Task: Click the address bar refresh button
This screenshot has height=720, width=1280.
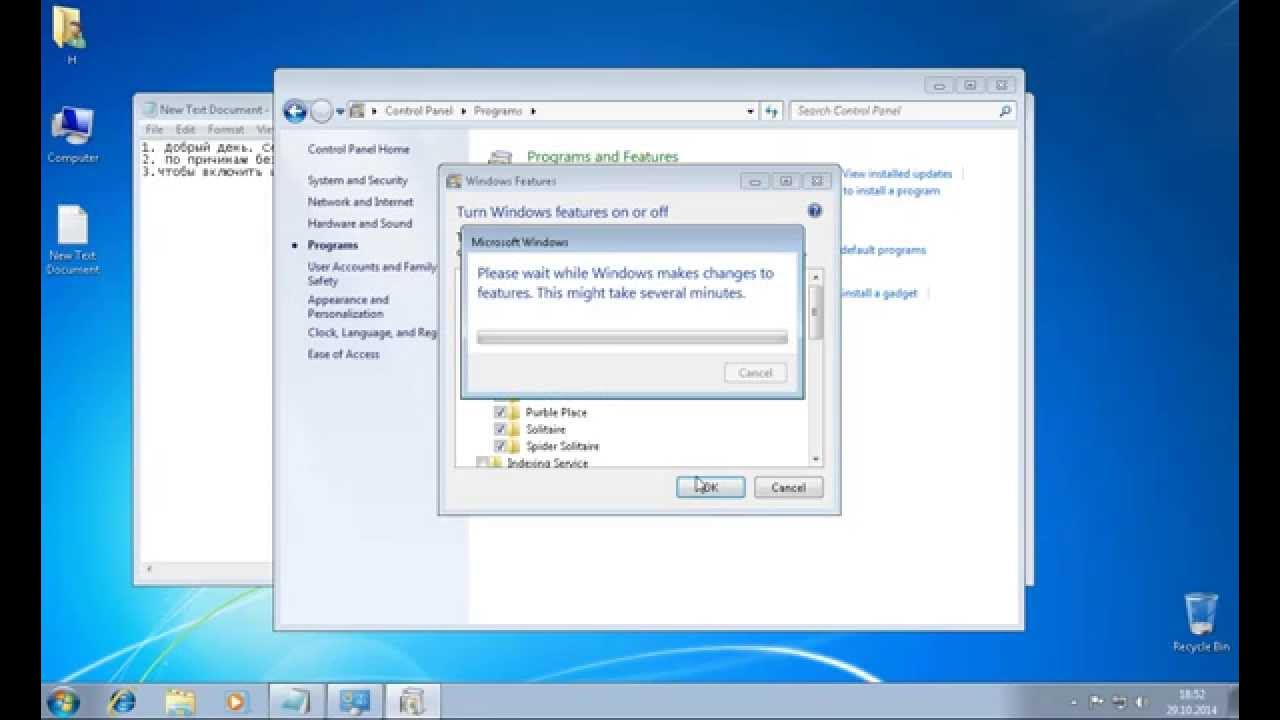Action: [x=771, y=111]
